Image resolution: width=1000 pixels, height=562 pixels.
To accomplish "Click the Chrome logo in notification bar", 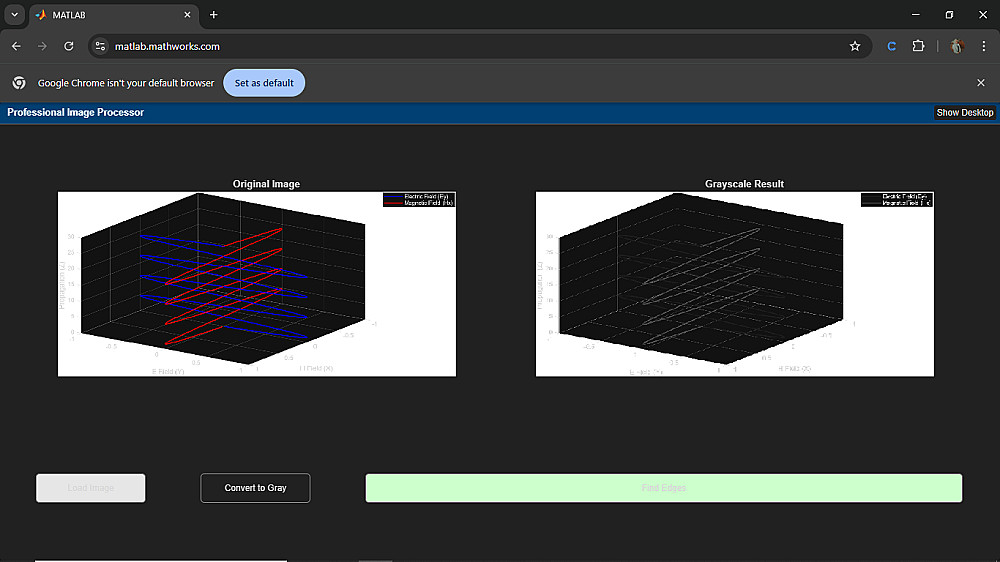I will pyautogui.click(x=19, y=83).
